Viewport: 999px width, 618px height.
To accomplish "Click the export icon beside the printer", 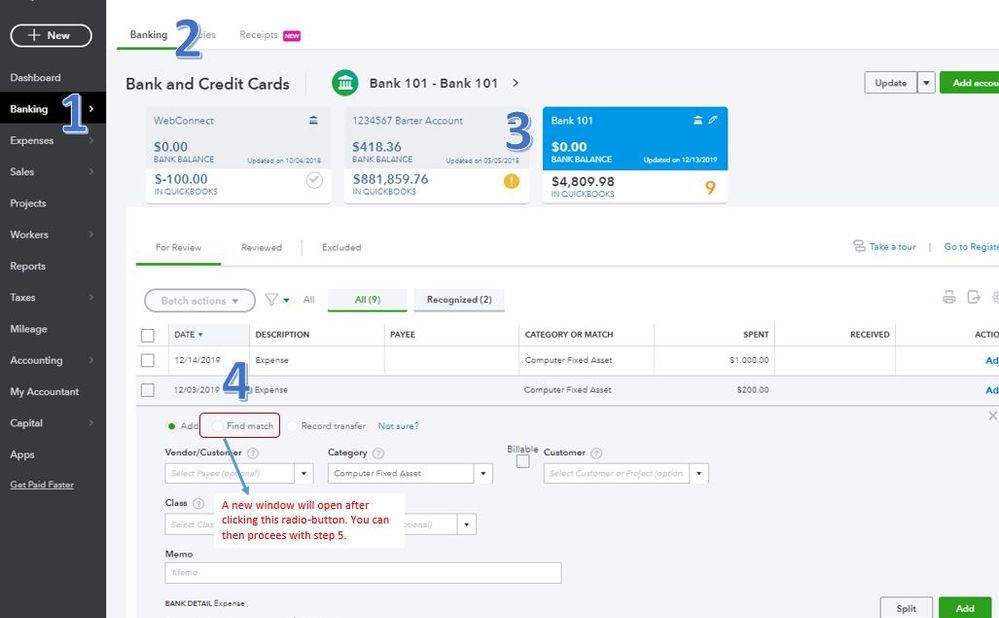I will 974,297.
